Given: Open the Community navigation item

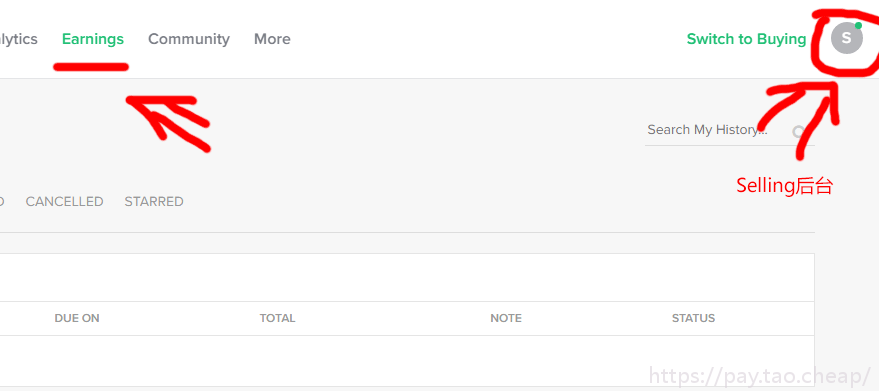Looking at the screenshot, I should [189, 39].
